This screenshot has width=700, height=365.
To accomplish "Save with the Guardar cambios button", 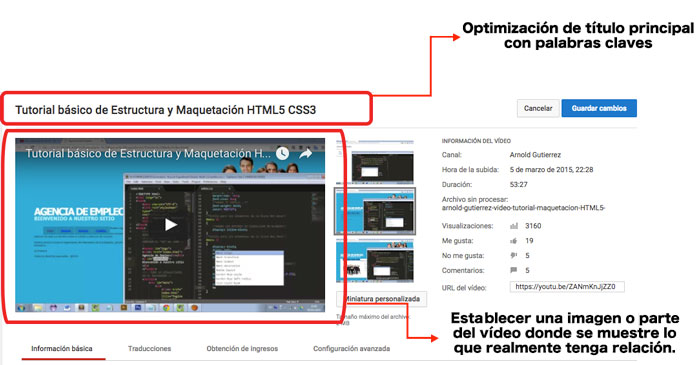I will [599, 108].
